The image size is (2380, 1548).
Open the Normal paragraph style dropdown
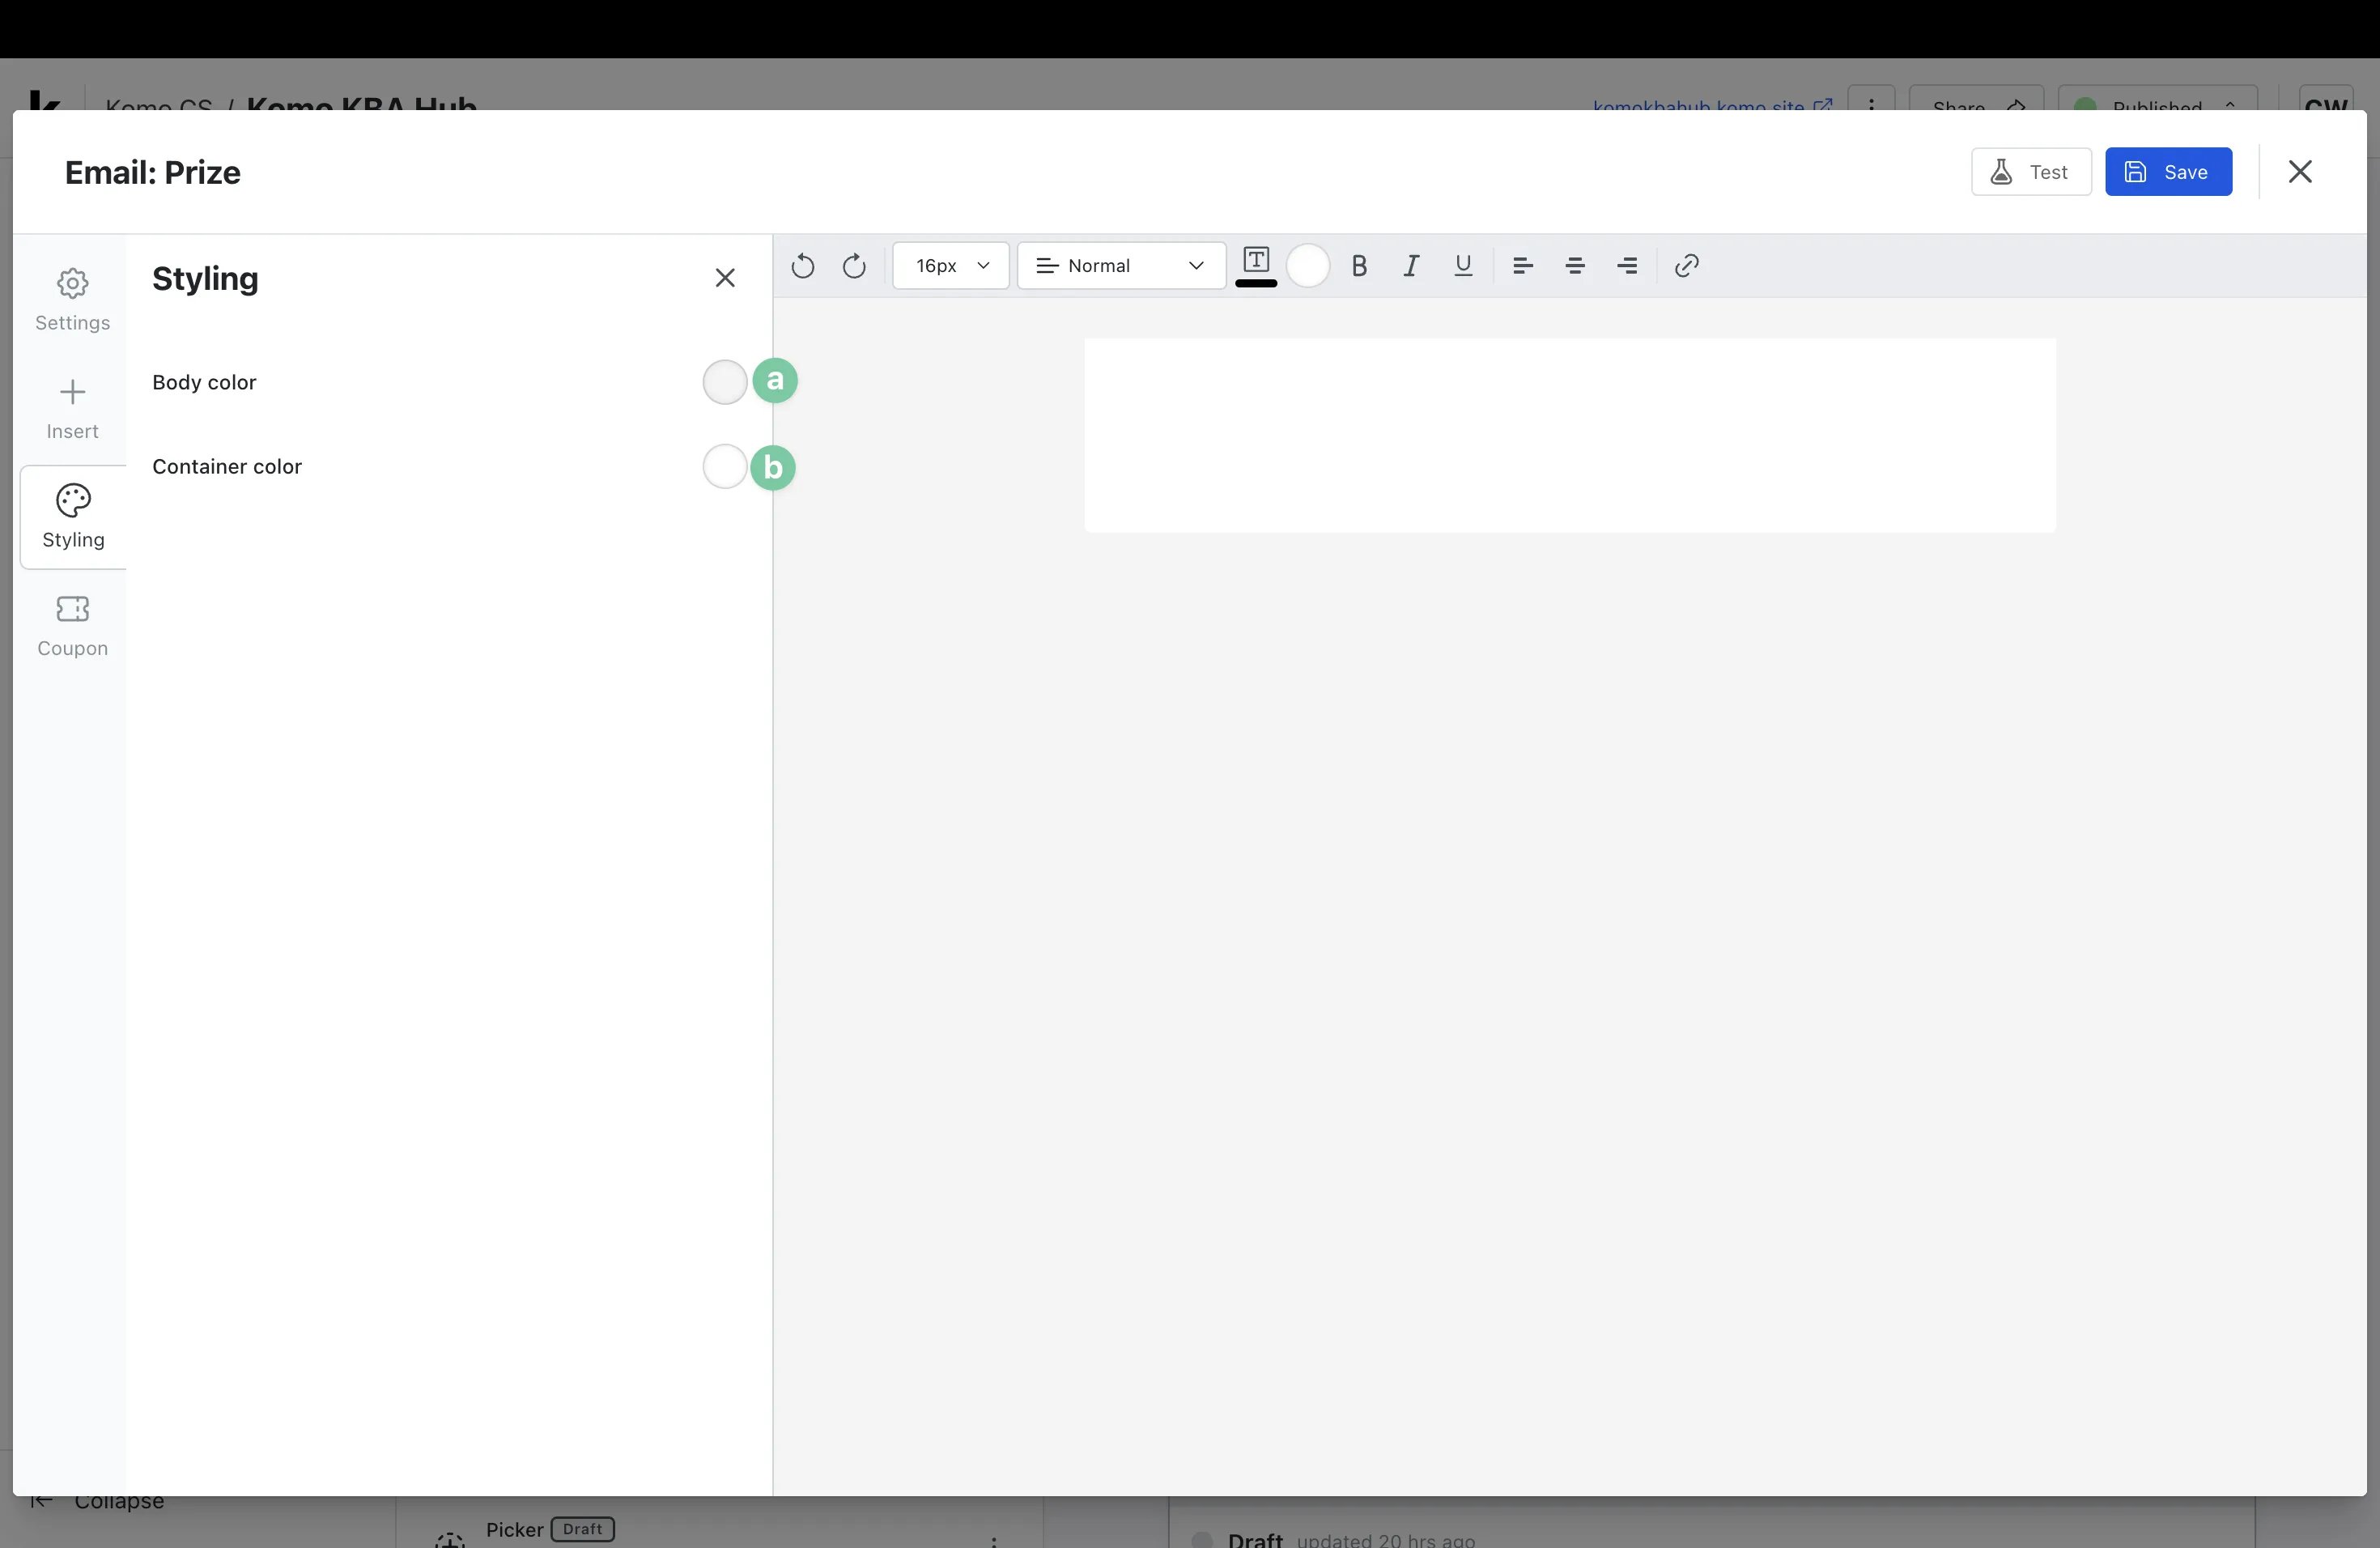(1121, 266)
